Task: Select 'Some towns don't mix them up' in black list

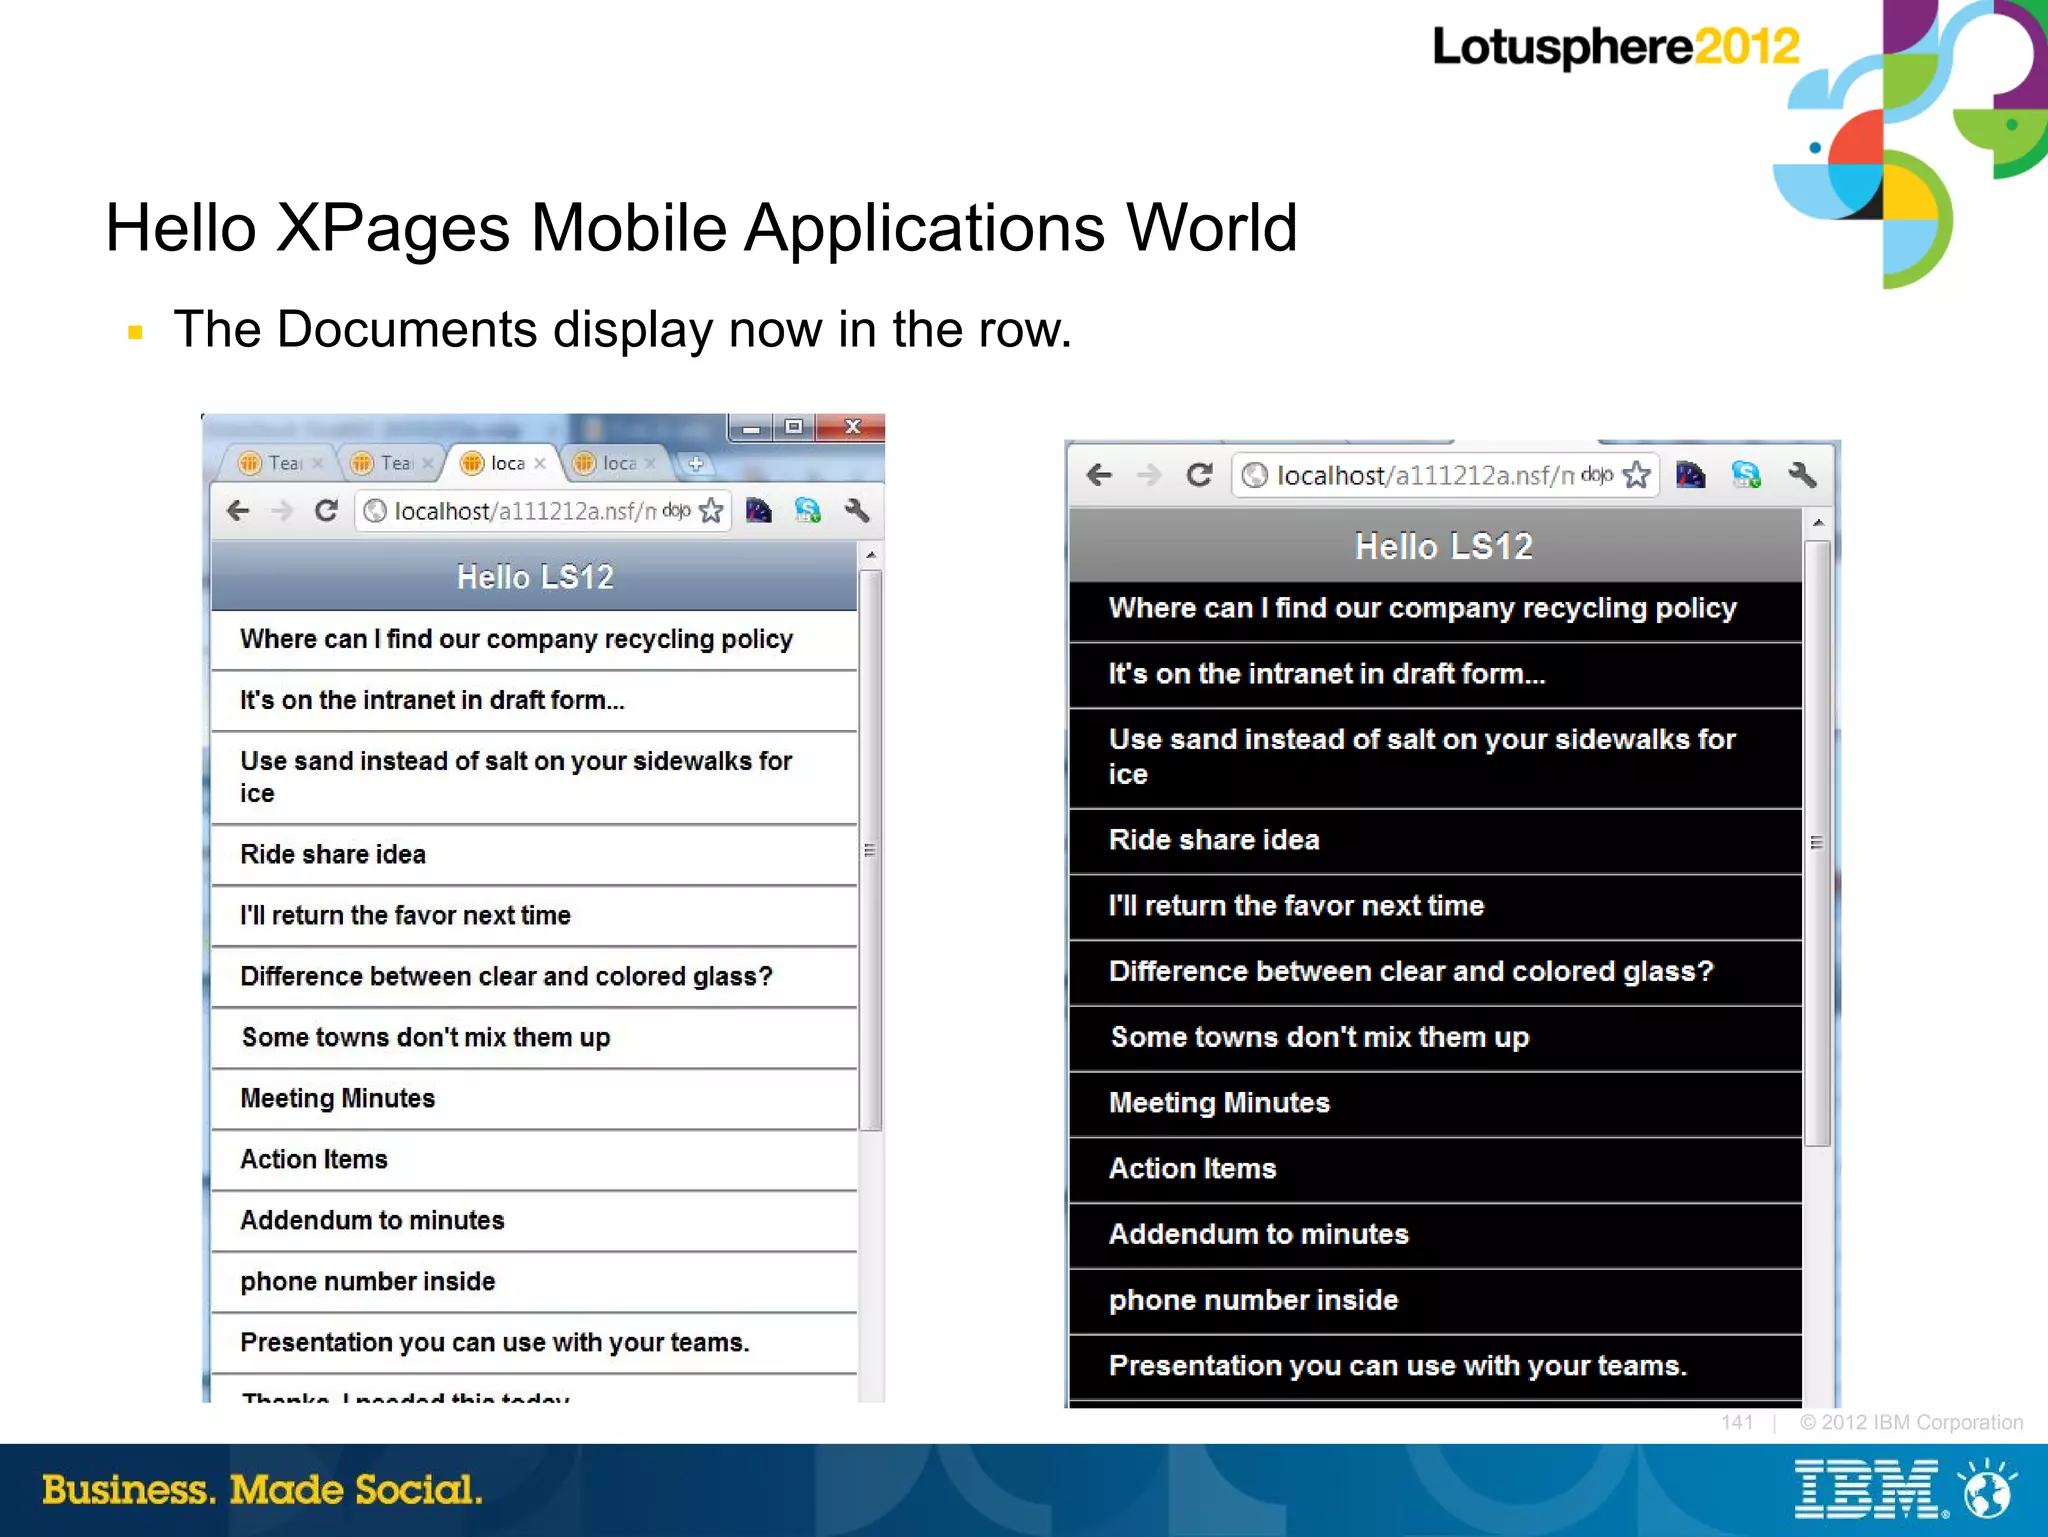Action: tap(1435, 1039)
